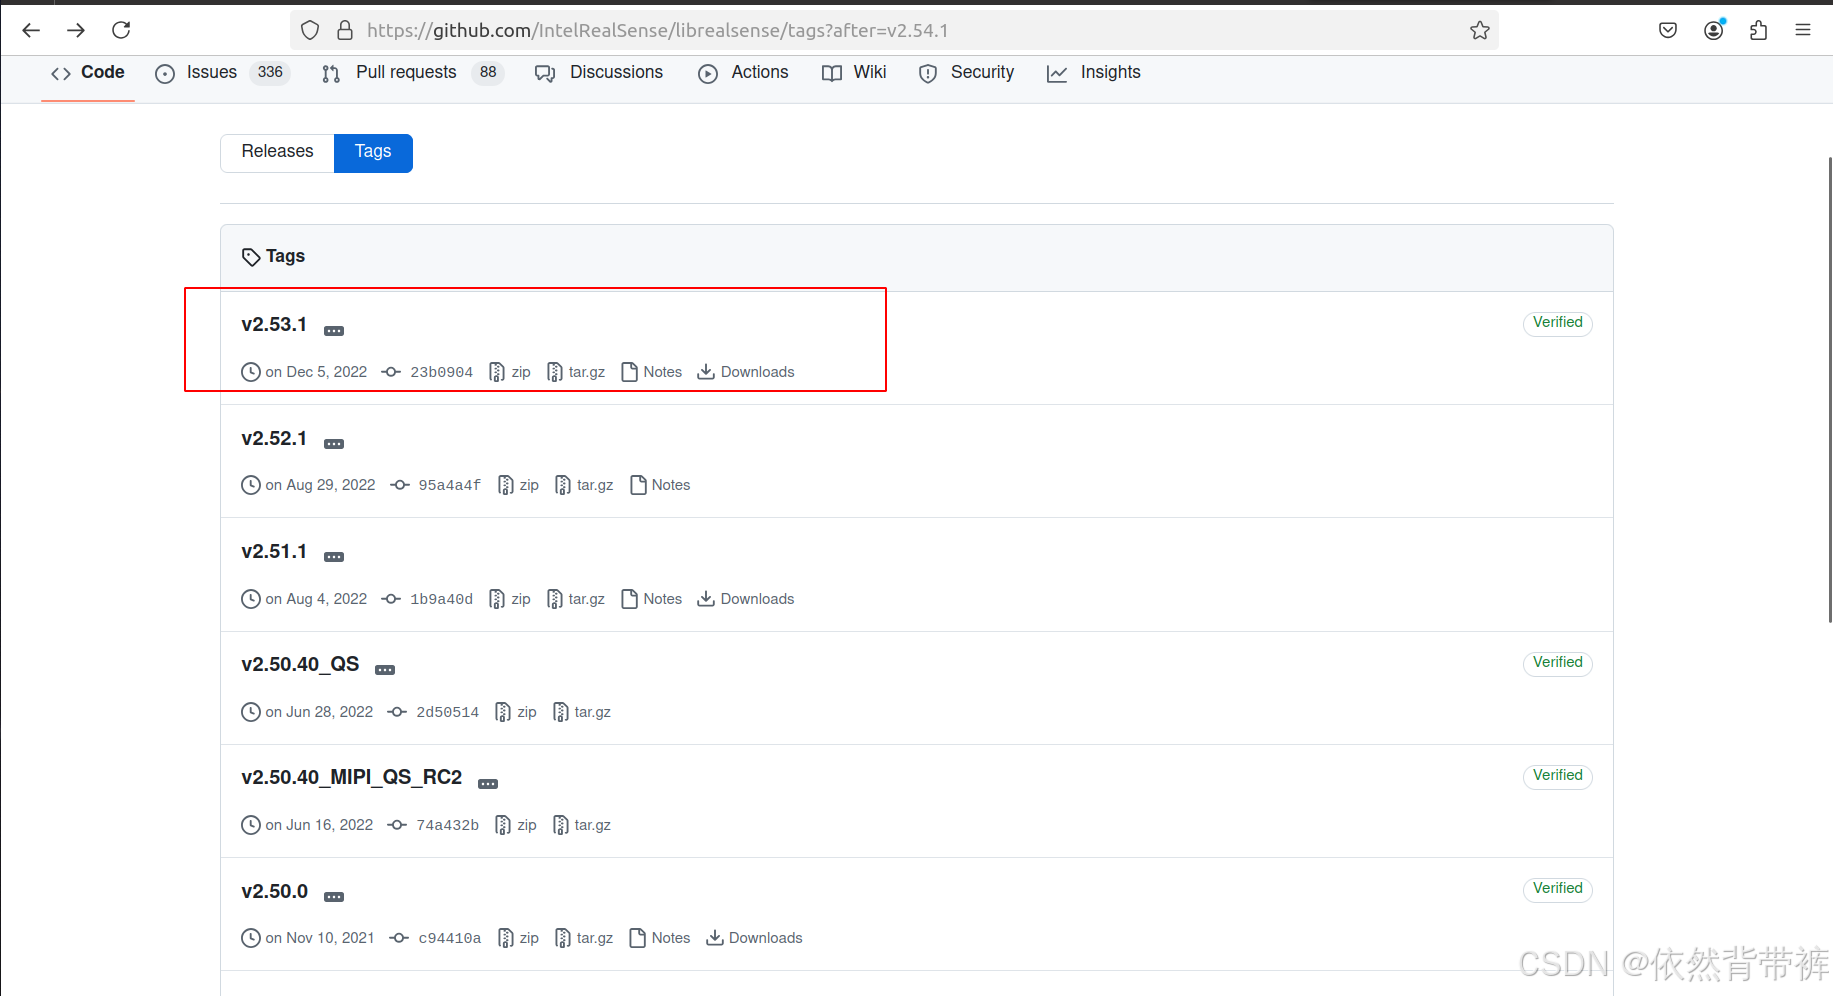Bookmark this page with the star icon

(1480, 30)
